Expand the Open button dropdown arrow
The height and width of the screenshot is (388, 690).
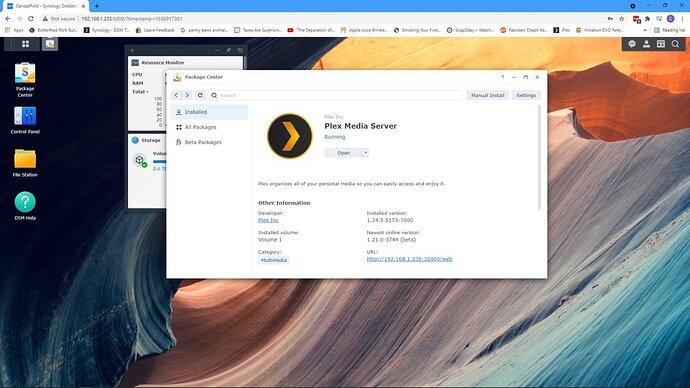click(366, 153)
